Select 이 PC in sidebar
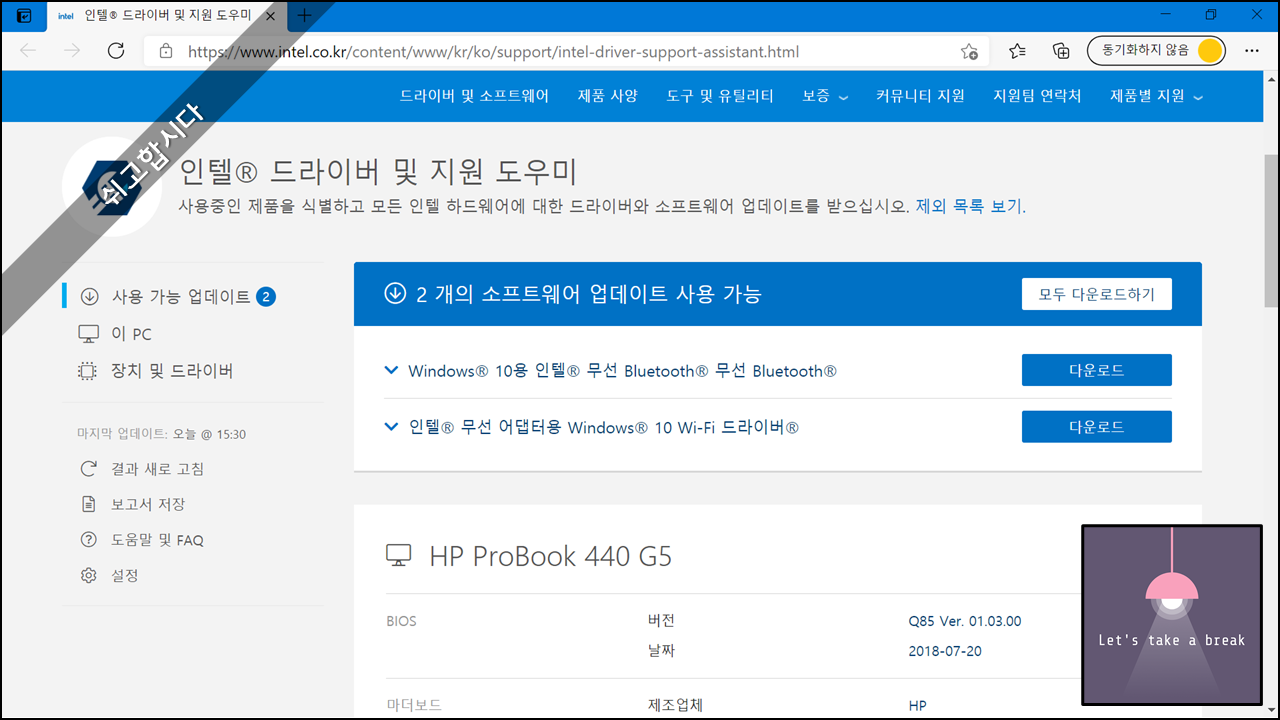This screenshot has width=1280, height=720. click(131, 334)
